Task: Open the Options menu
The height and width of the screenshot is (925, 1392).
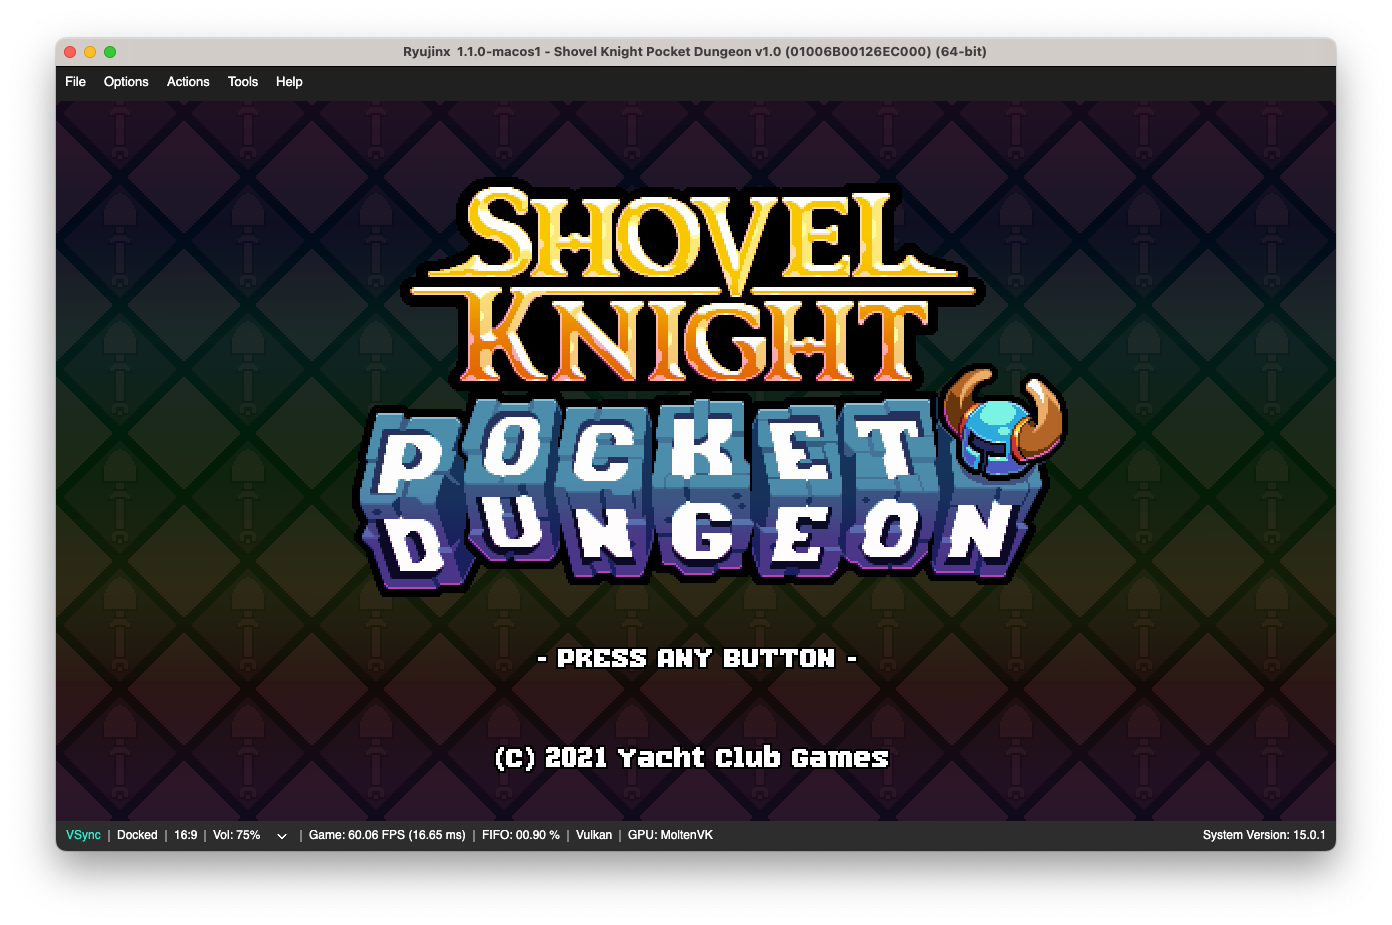Action: point(125,82)
